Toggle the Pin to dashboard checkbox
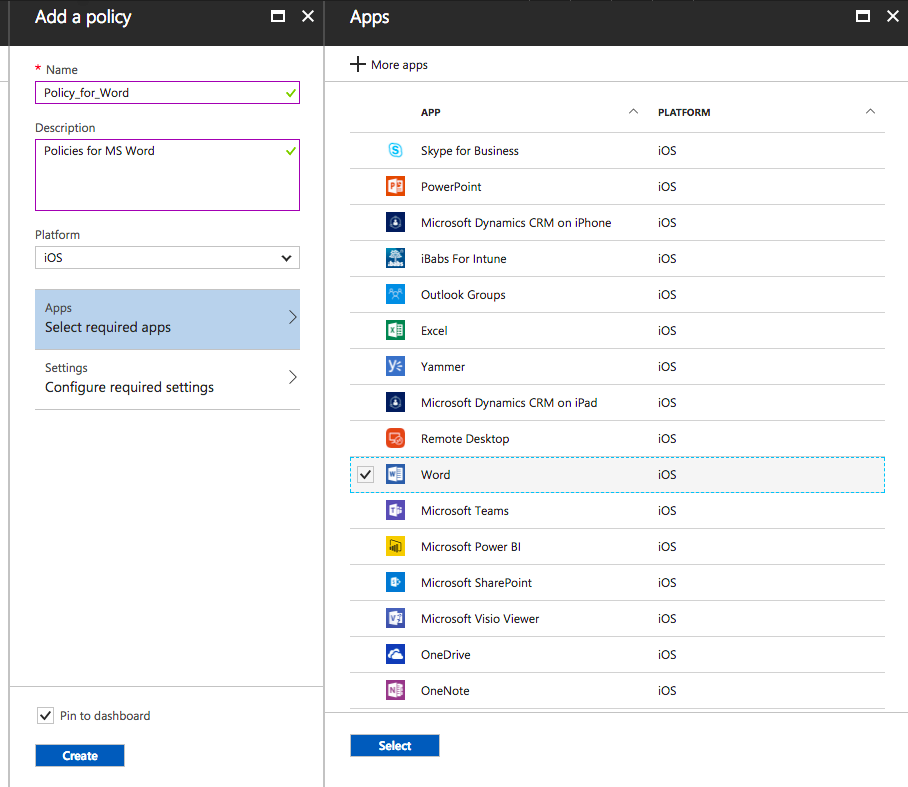 [x=45, y=716]
